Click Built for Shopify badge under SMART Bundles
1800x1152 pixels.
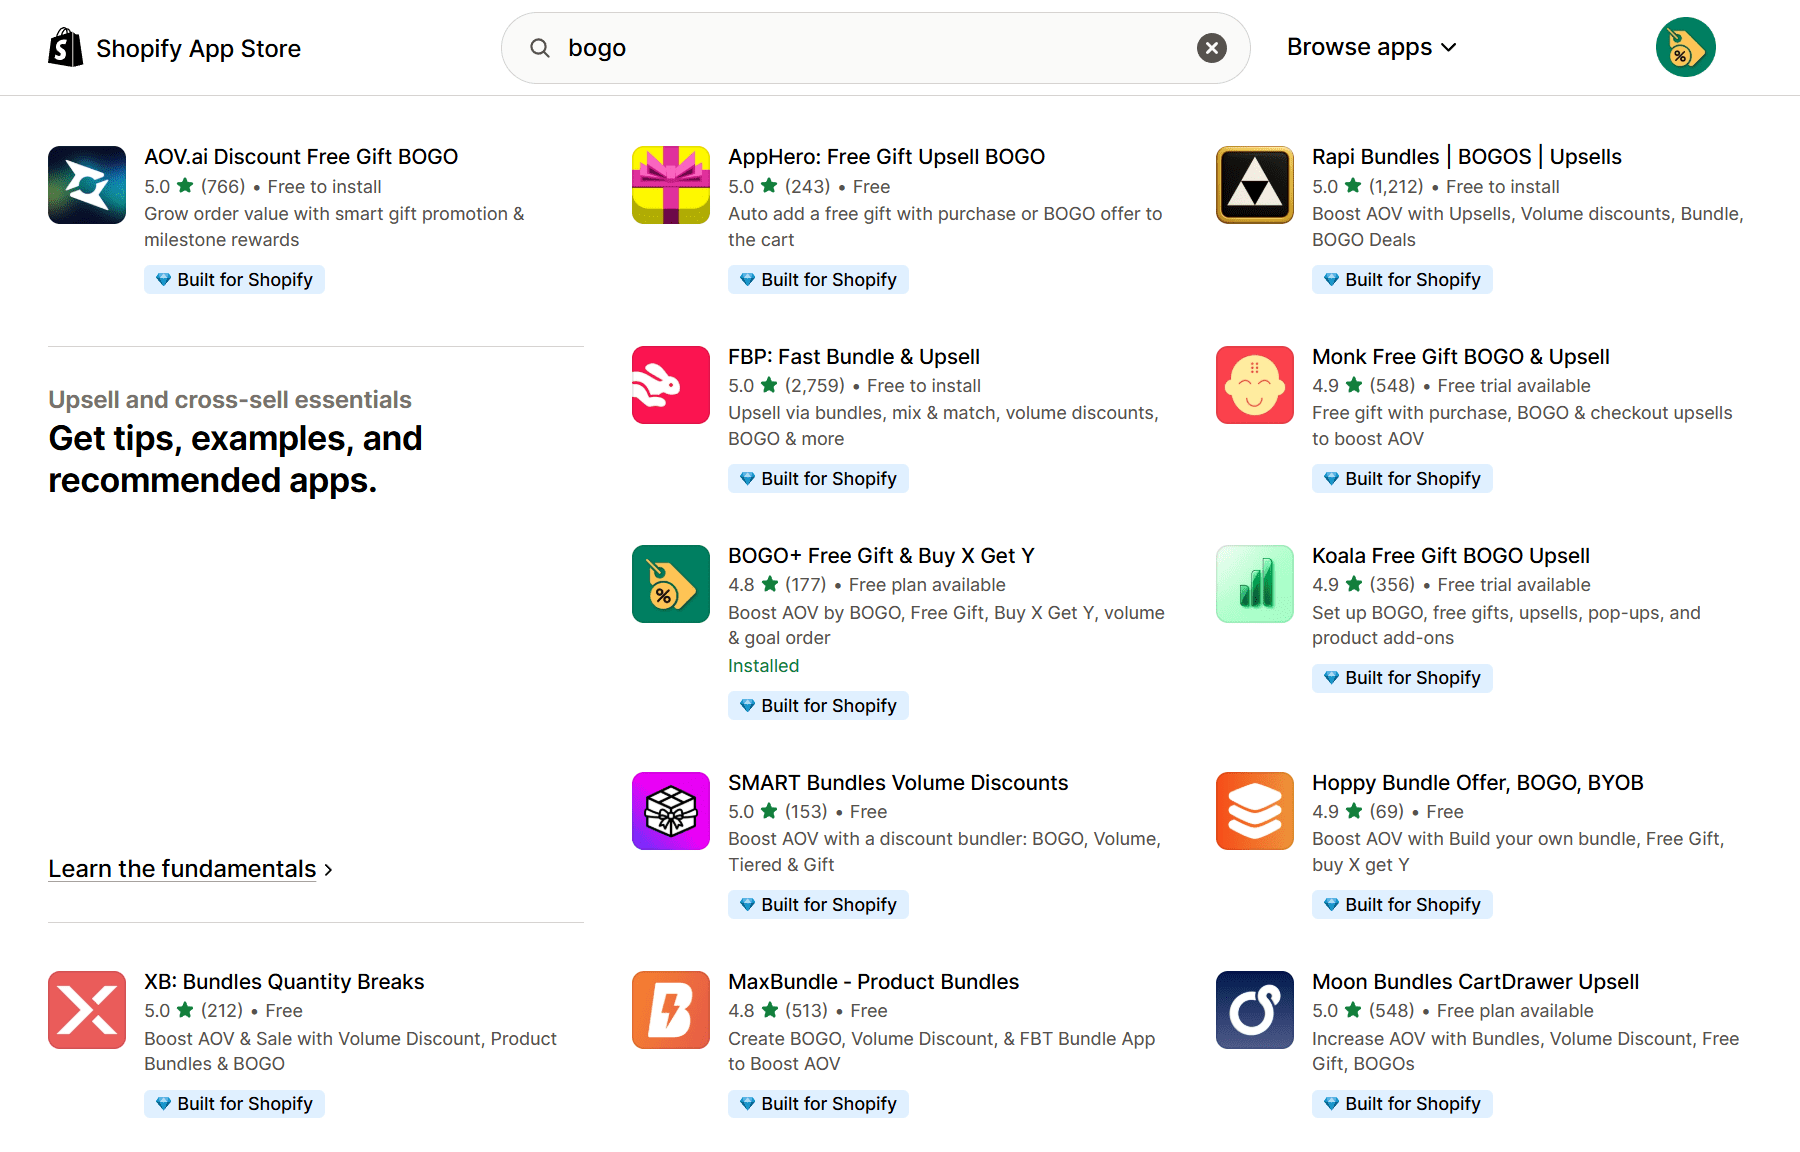(x=818, y=905)
